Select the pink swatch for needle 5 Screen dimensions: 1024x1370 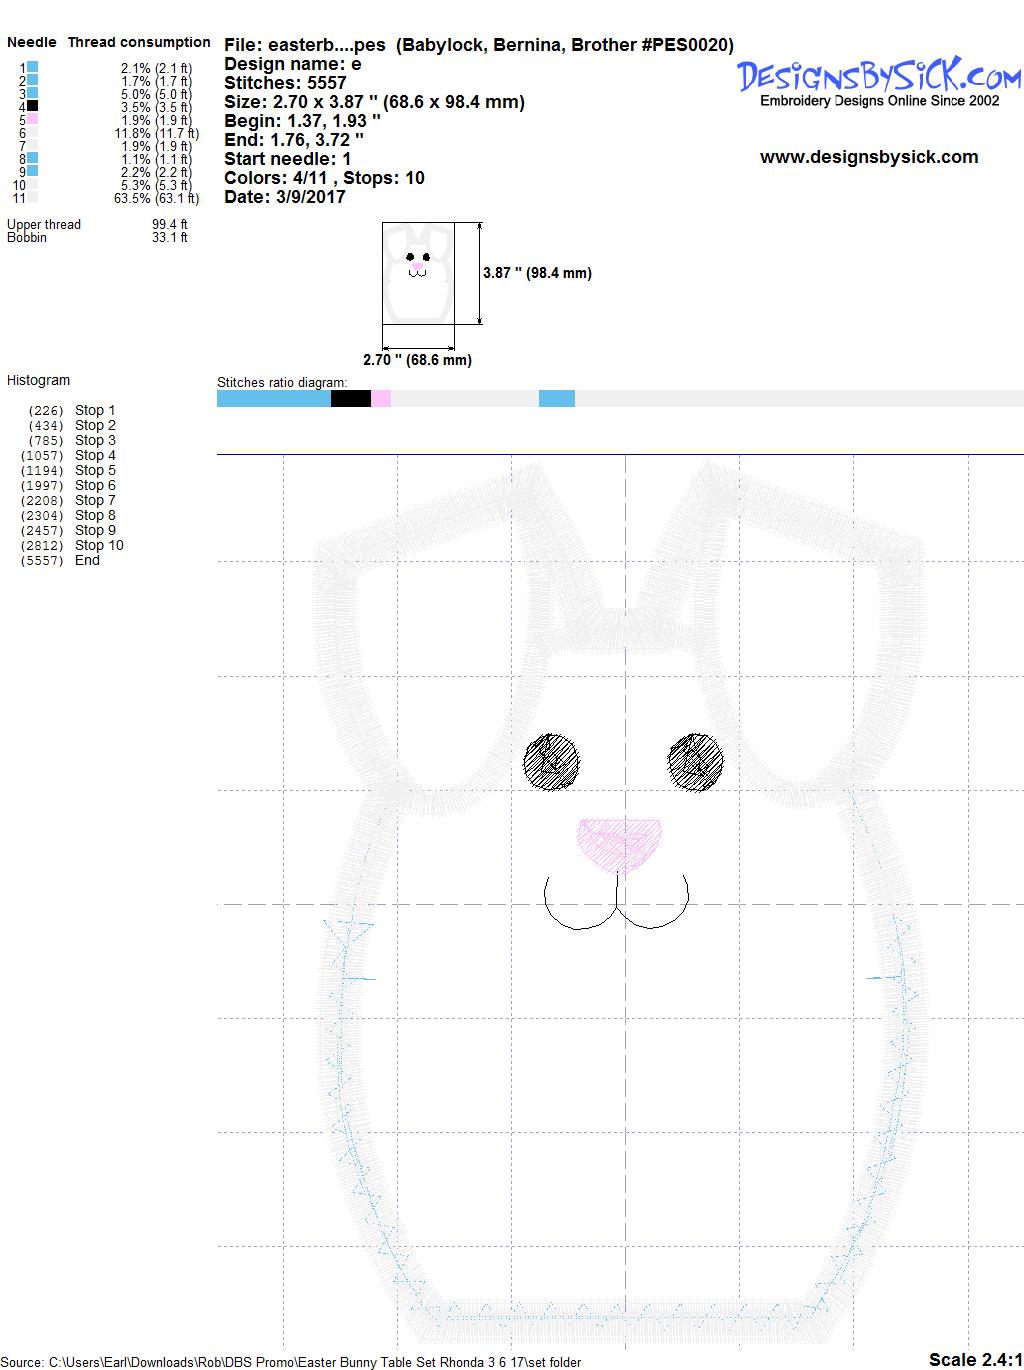point(33,119)
